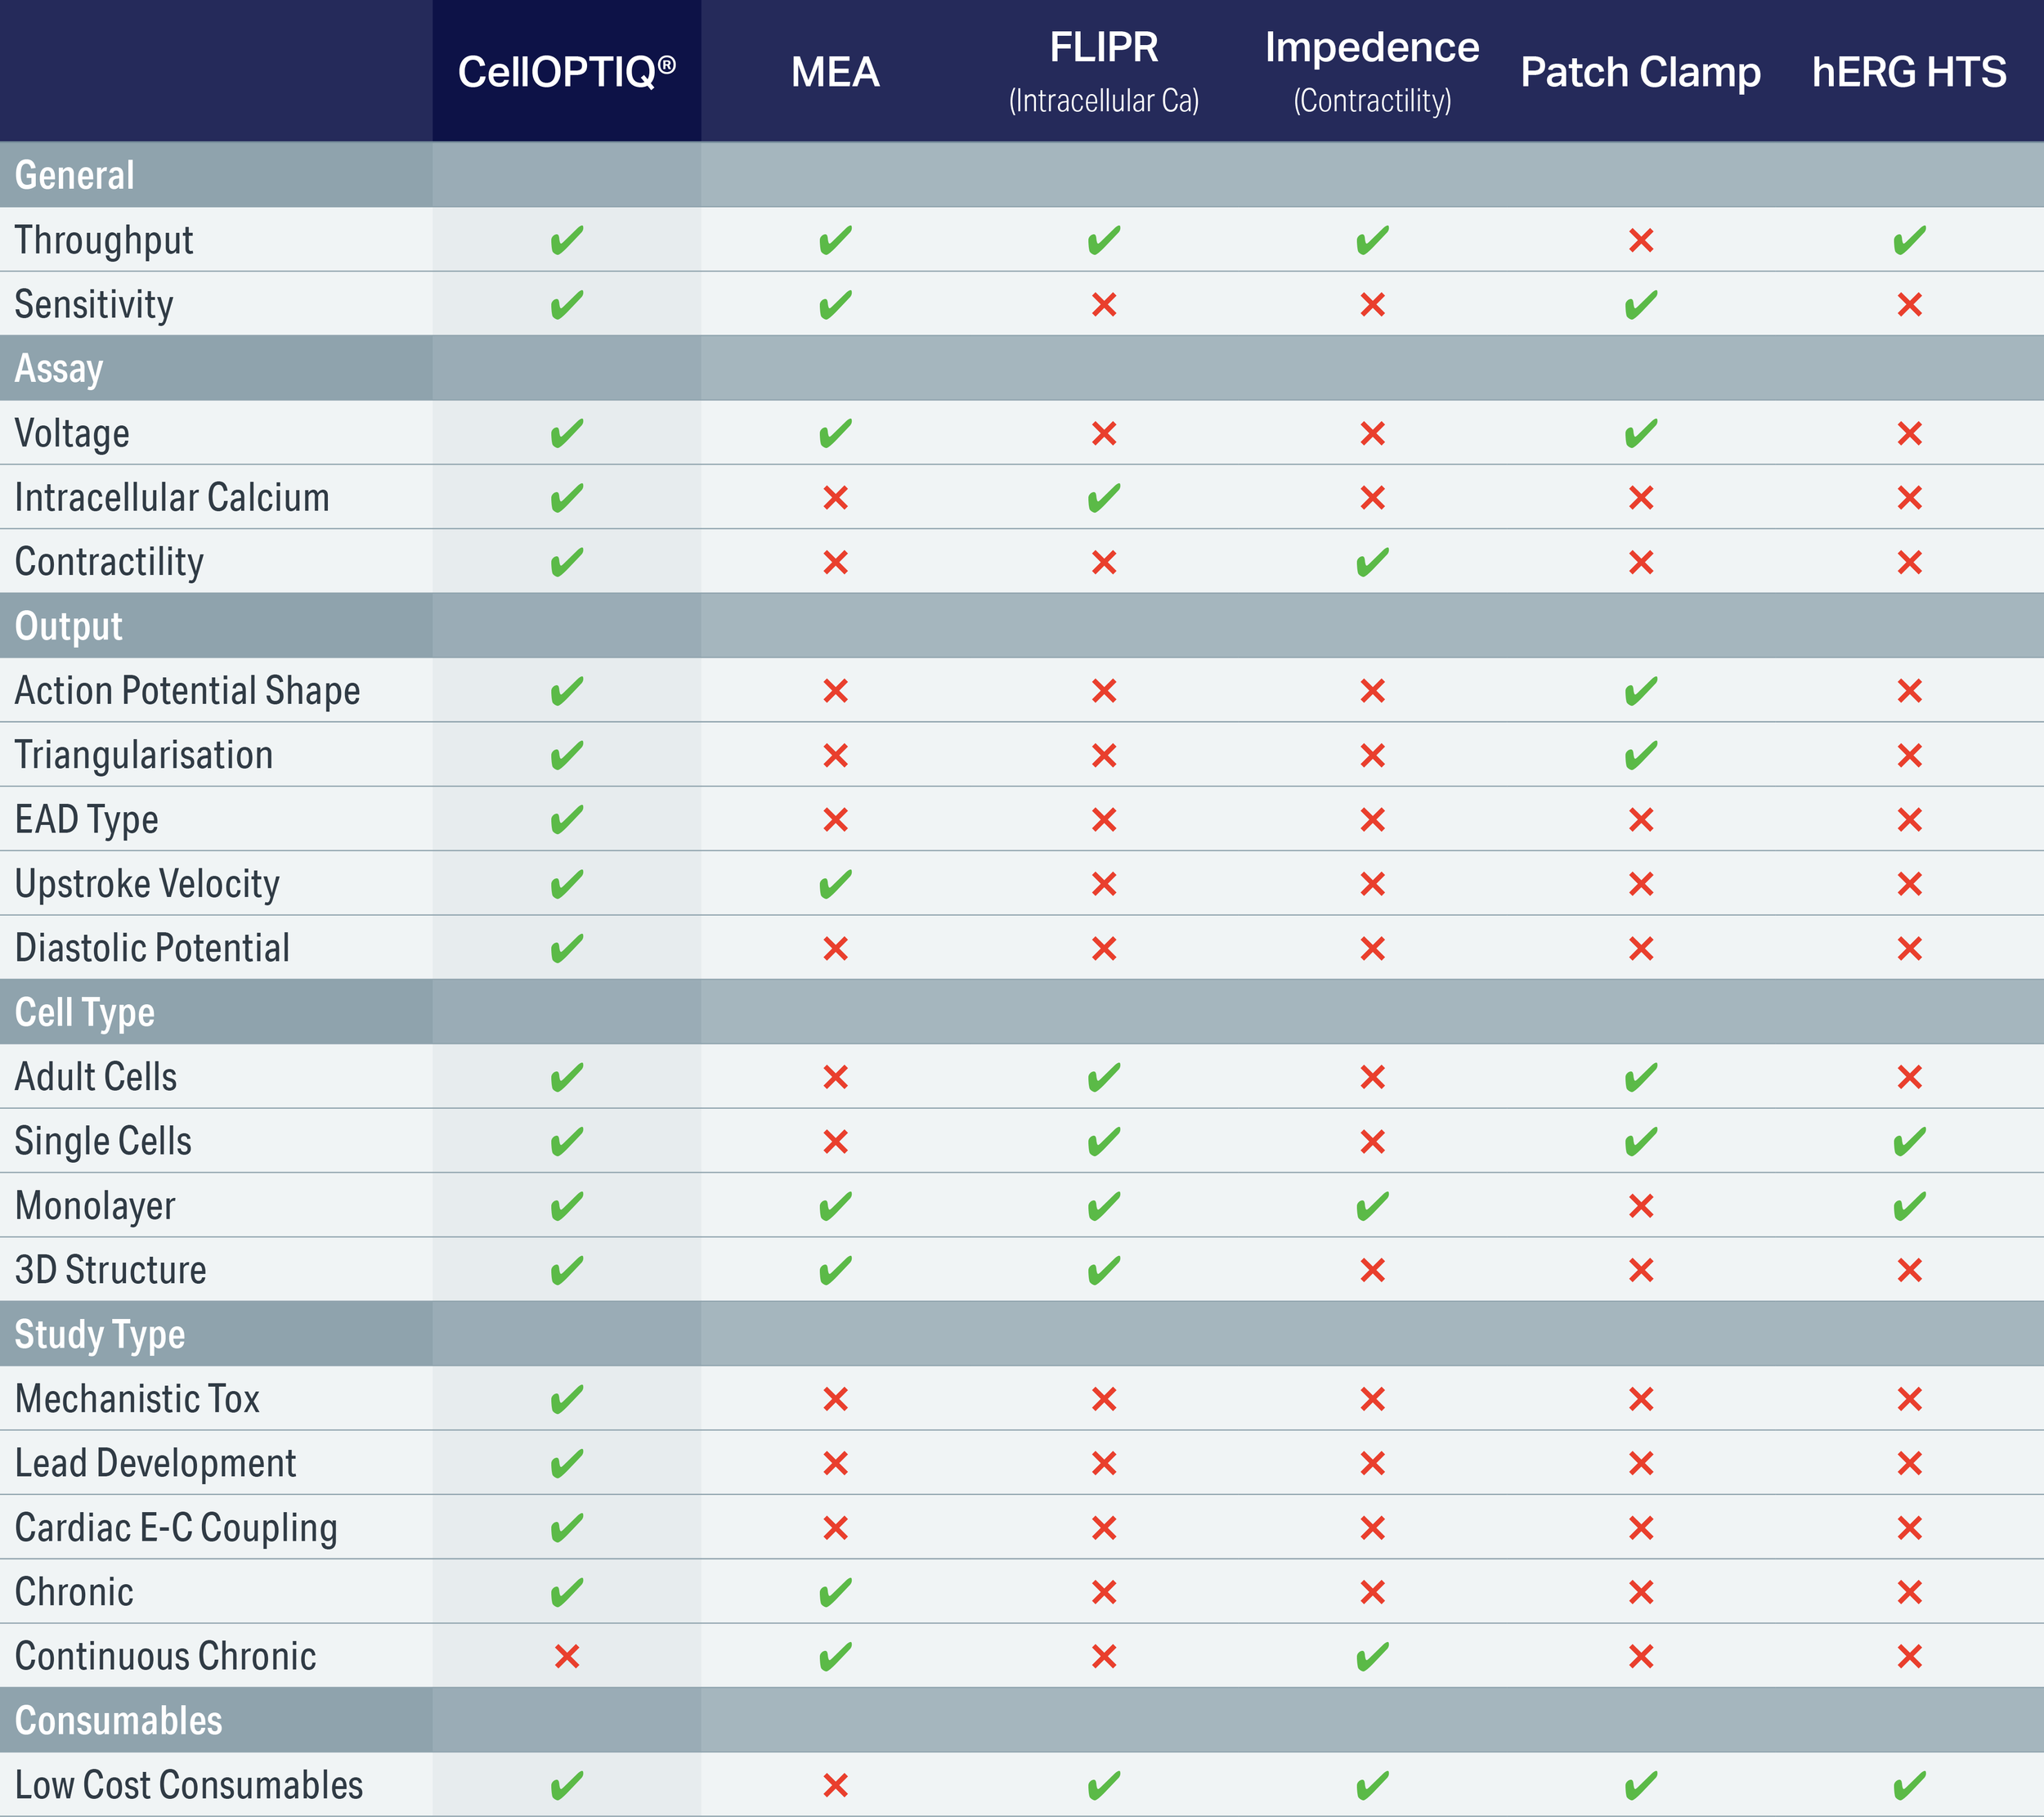2044x1817 pixels.
Task: Click the hERG HTS Low Cost Consumables checkmark
Action: click(1910, 1785)
